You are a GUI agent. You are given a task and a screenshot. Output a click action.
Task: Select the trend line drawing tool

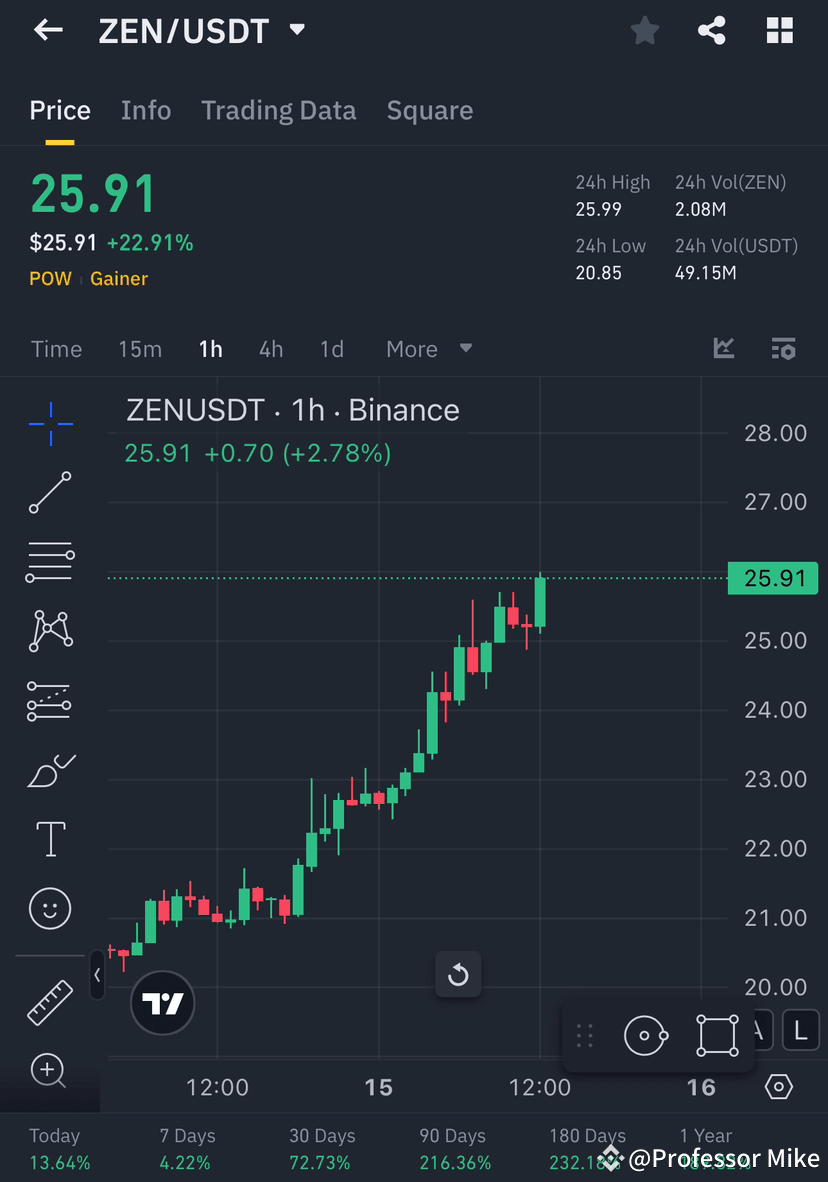50,493
